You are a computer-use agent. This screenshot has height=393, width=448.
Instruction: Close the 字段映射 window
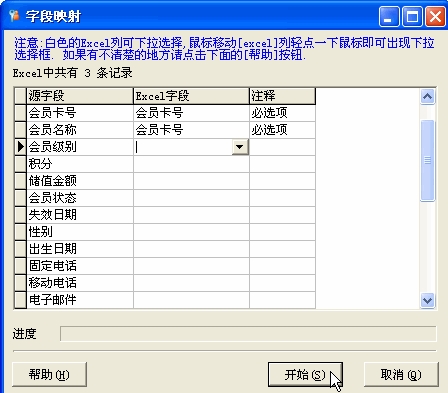click(436, 17)
